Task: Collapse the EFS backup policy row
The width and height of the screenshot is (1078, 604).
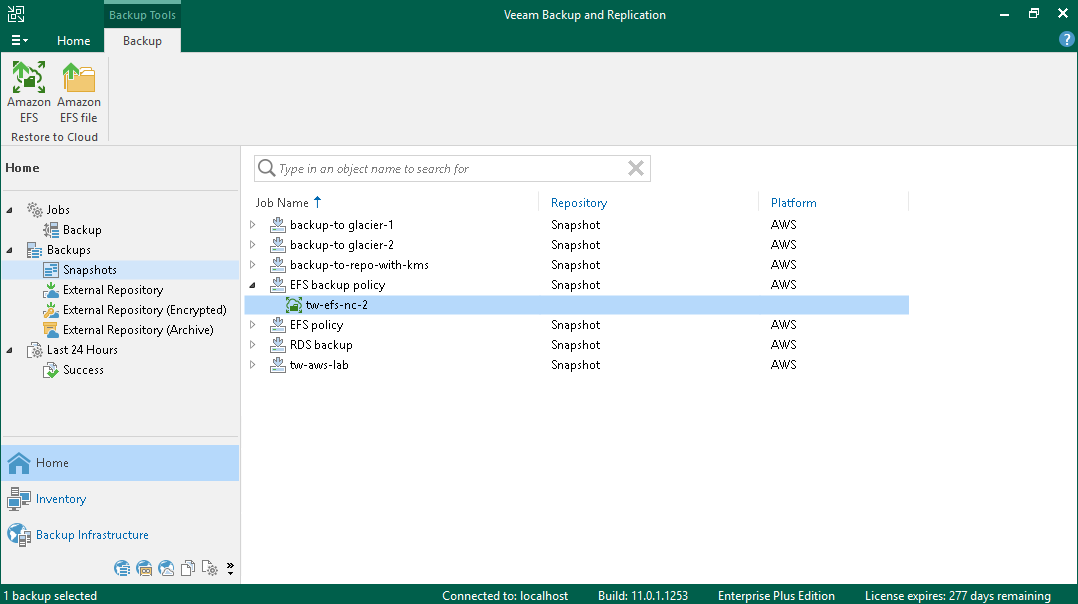Action: click(x=253, y=285)
